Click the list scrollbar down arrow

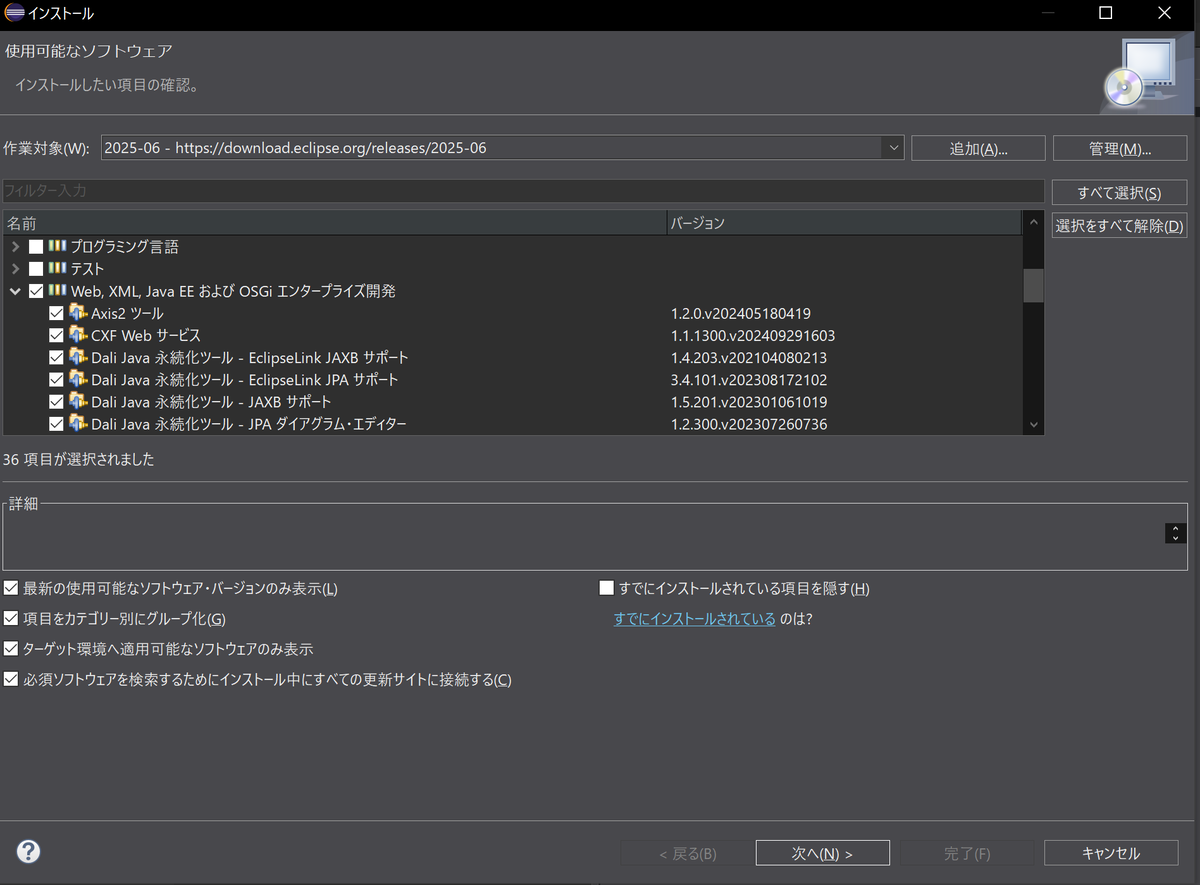(x=1034, y=425)
